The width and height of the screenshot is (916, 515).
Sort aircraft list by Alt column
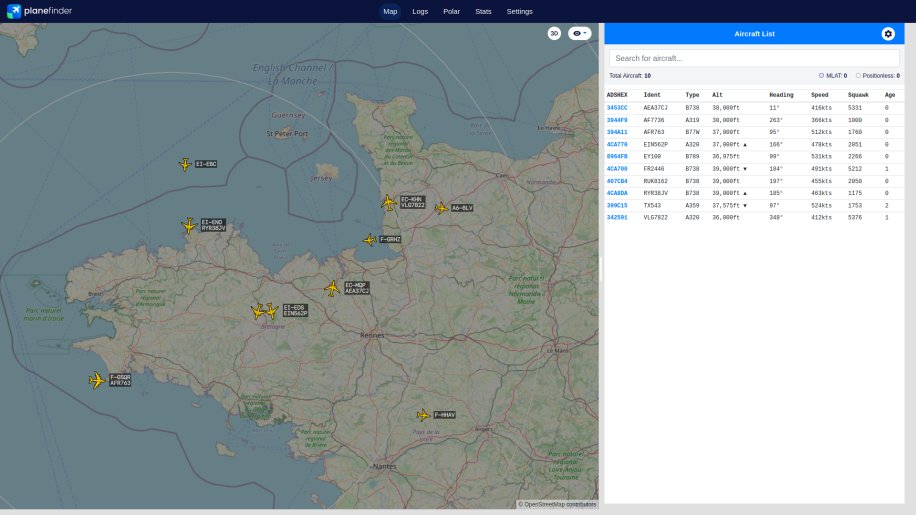(x=717, y=95)
